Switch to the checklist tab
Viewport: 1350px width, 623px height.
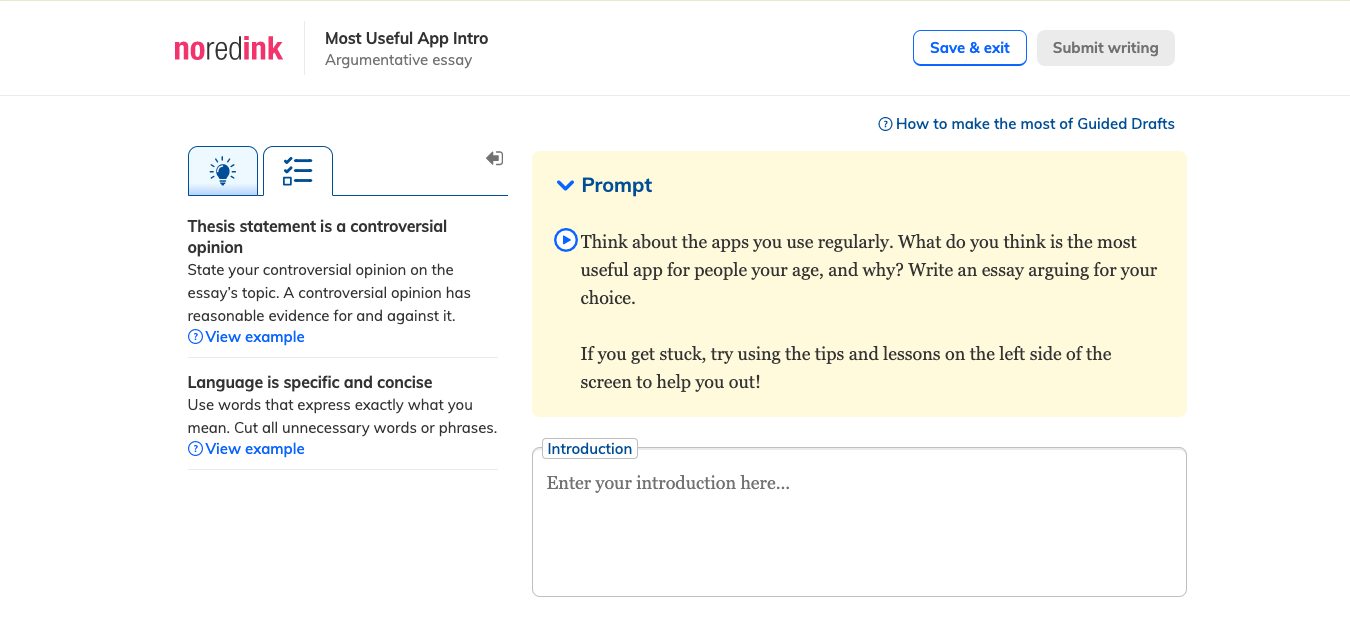[298, 171]
